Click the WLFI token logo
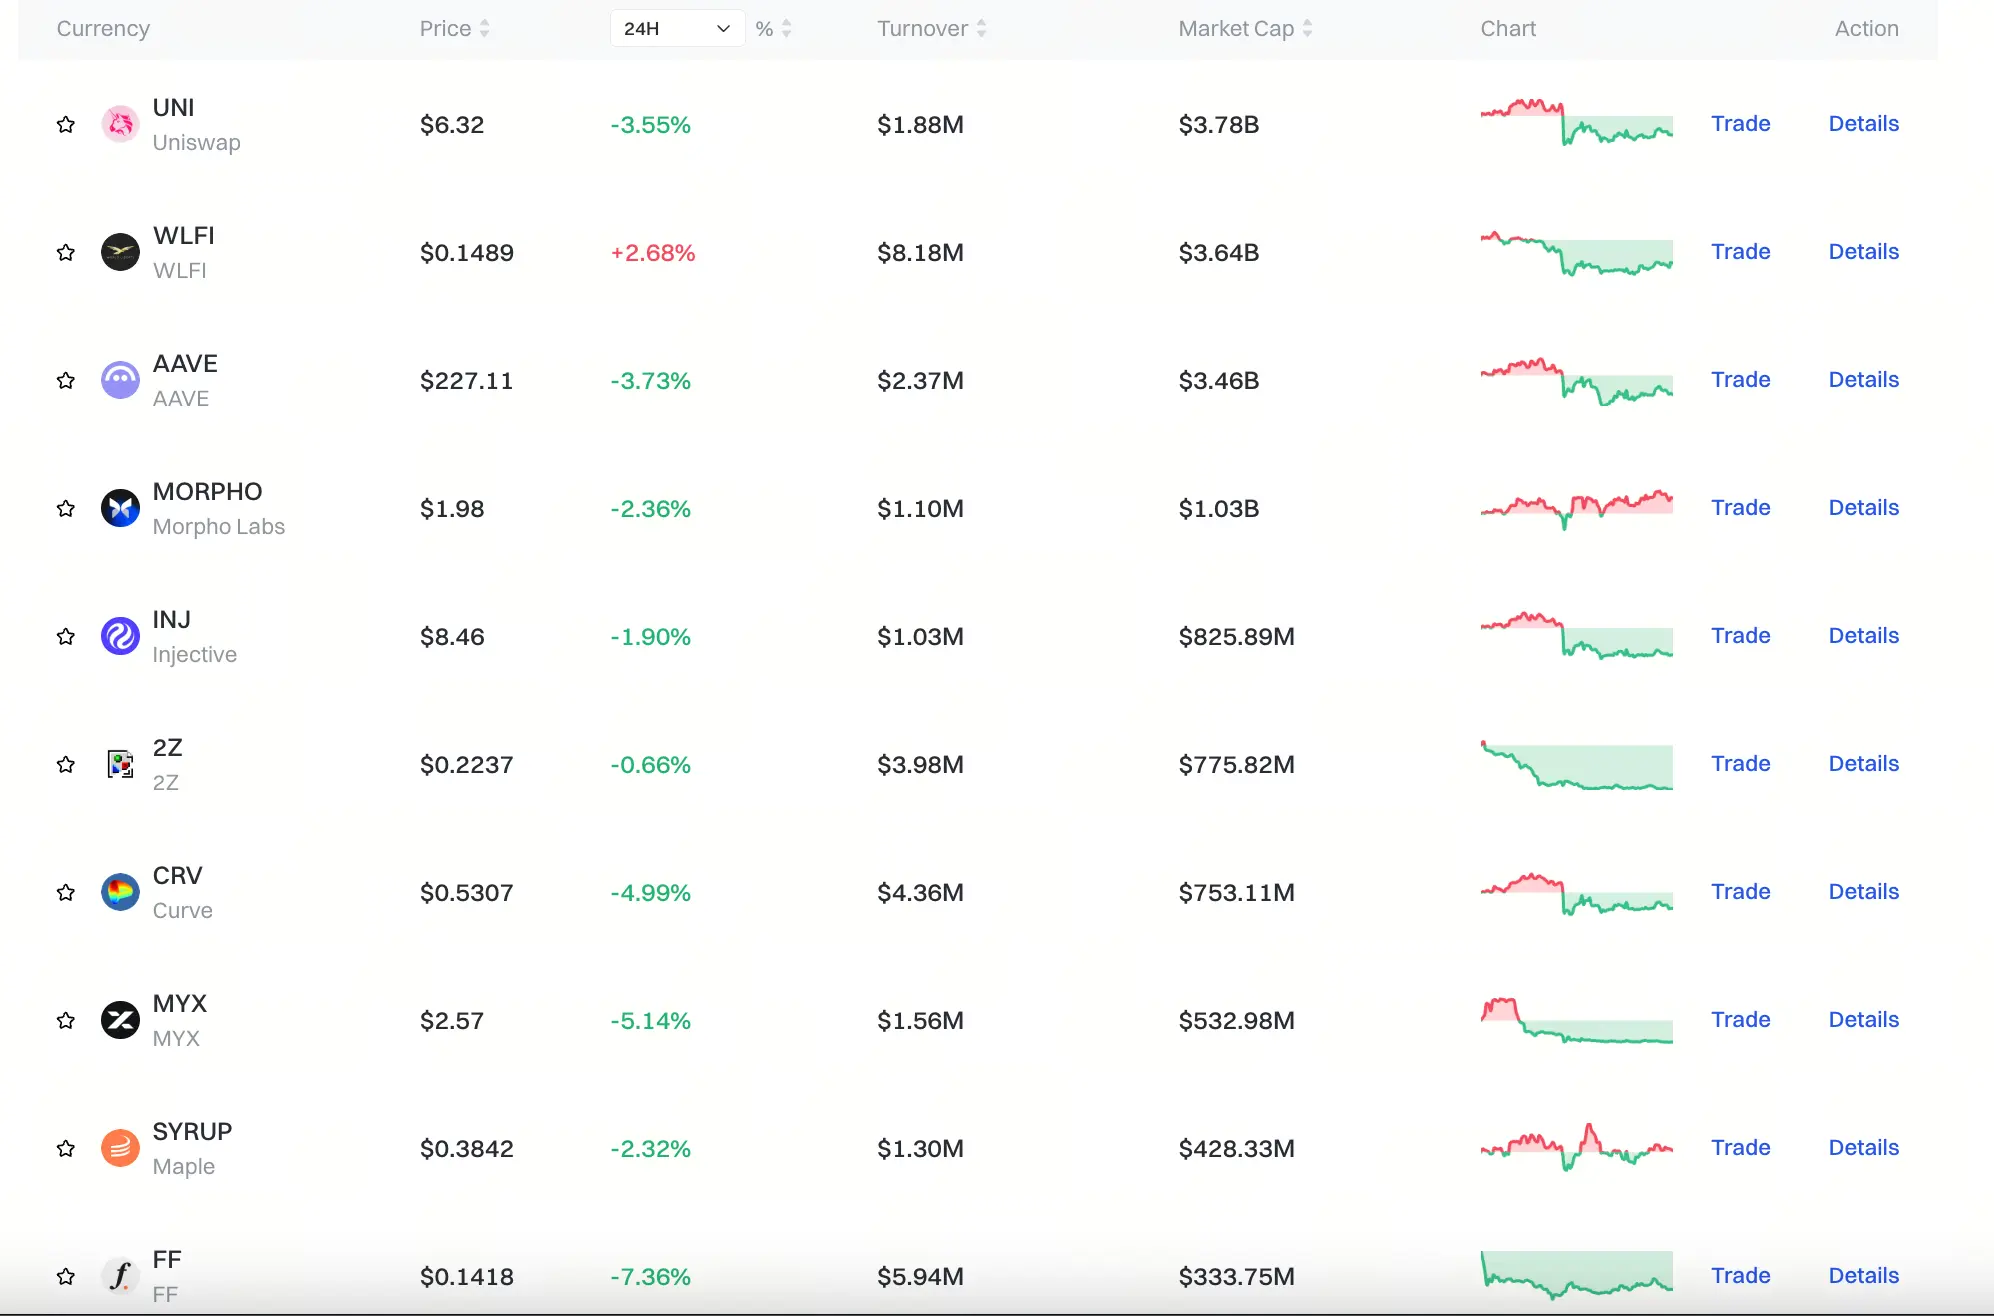Screen dimensions: 1994x1316 click(x=120, y=252)
